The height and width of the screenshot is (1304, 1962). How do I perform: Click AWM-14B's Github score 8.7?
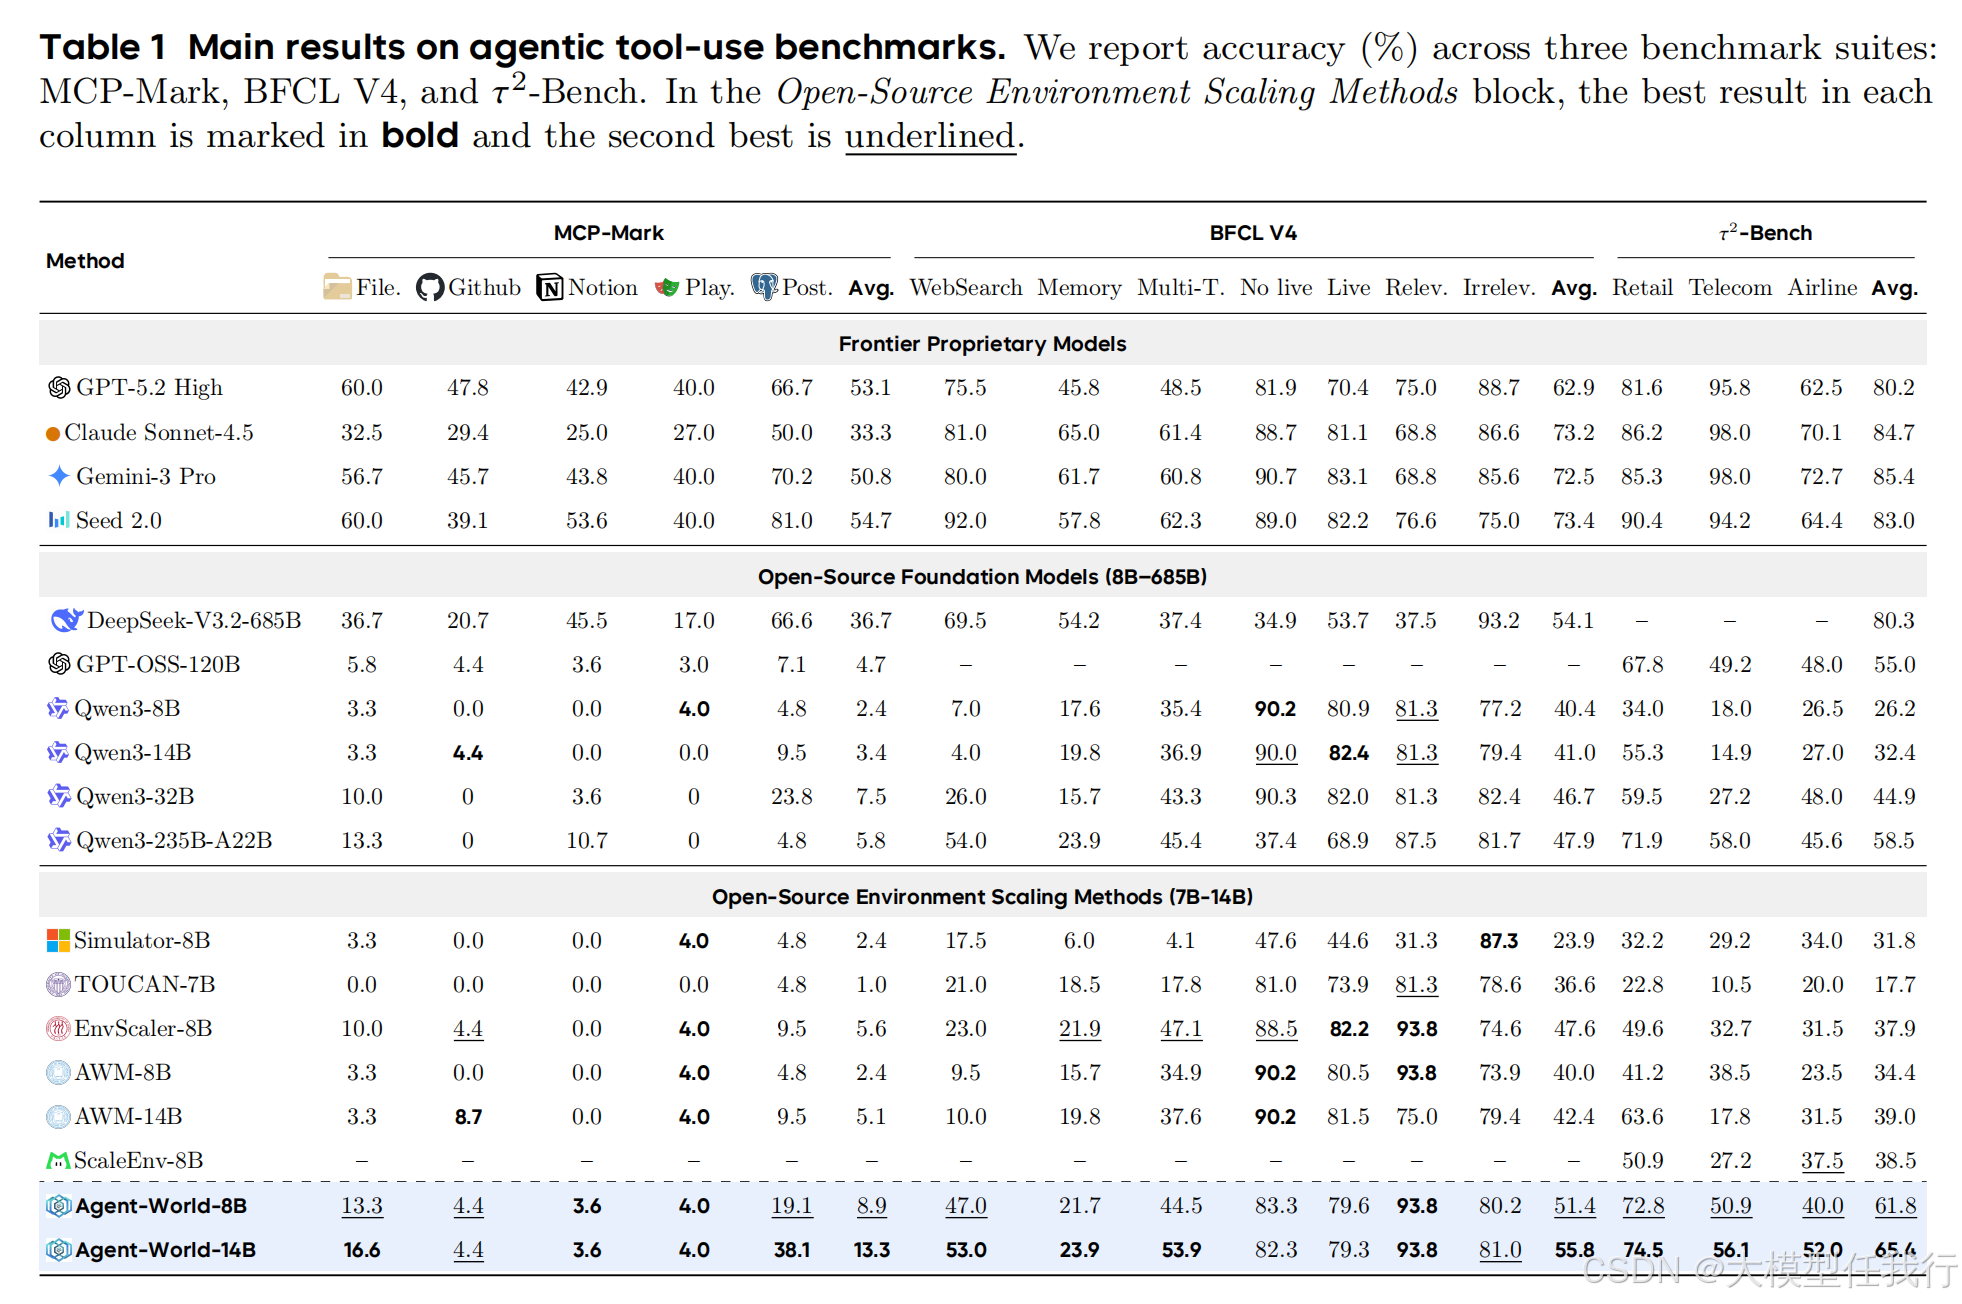point(468,1117)
